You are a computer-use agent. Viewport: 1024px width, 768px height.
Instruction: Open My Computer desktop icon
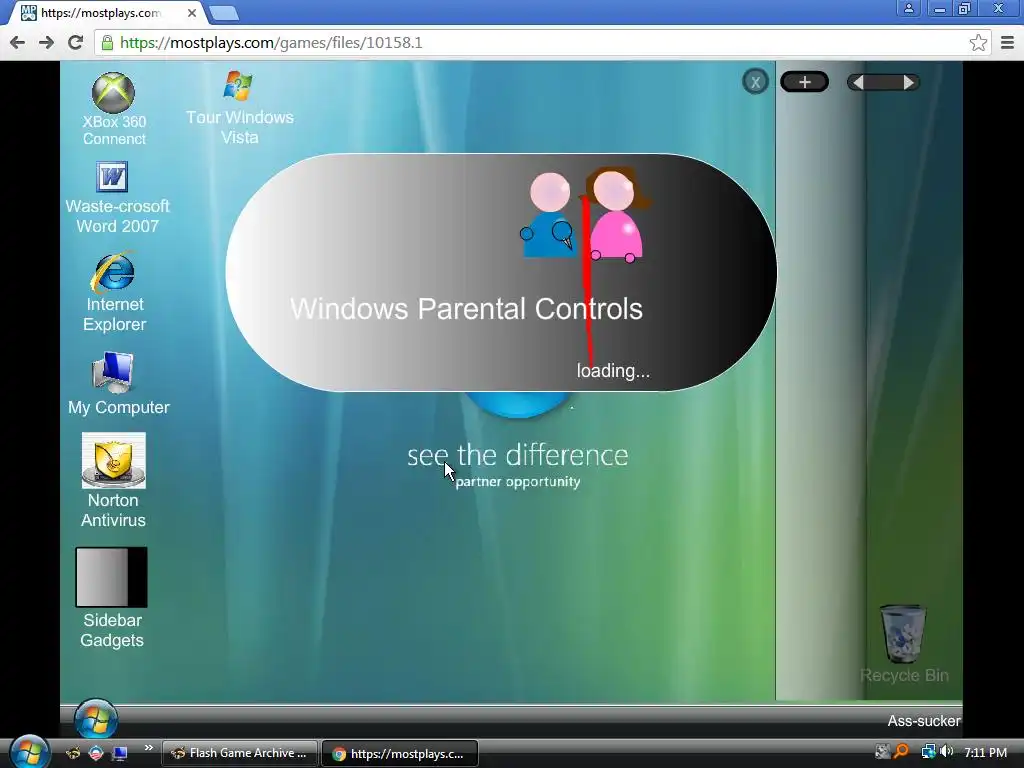pos(118,383)
